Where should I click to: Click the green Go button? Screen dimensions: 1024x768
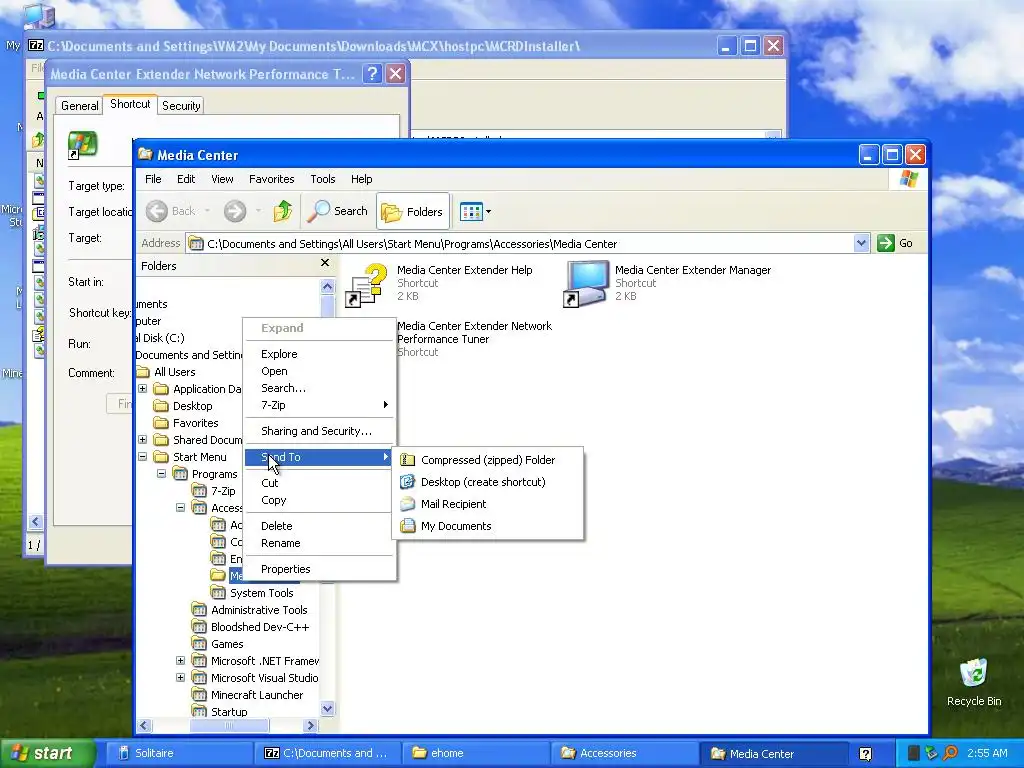click(x=896, y=243)
